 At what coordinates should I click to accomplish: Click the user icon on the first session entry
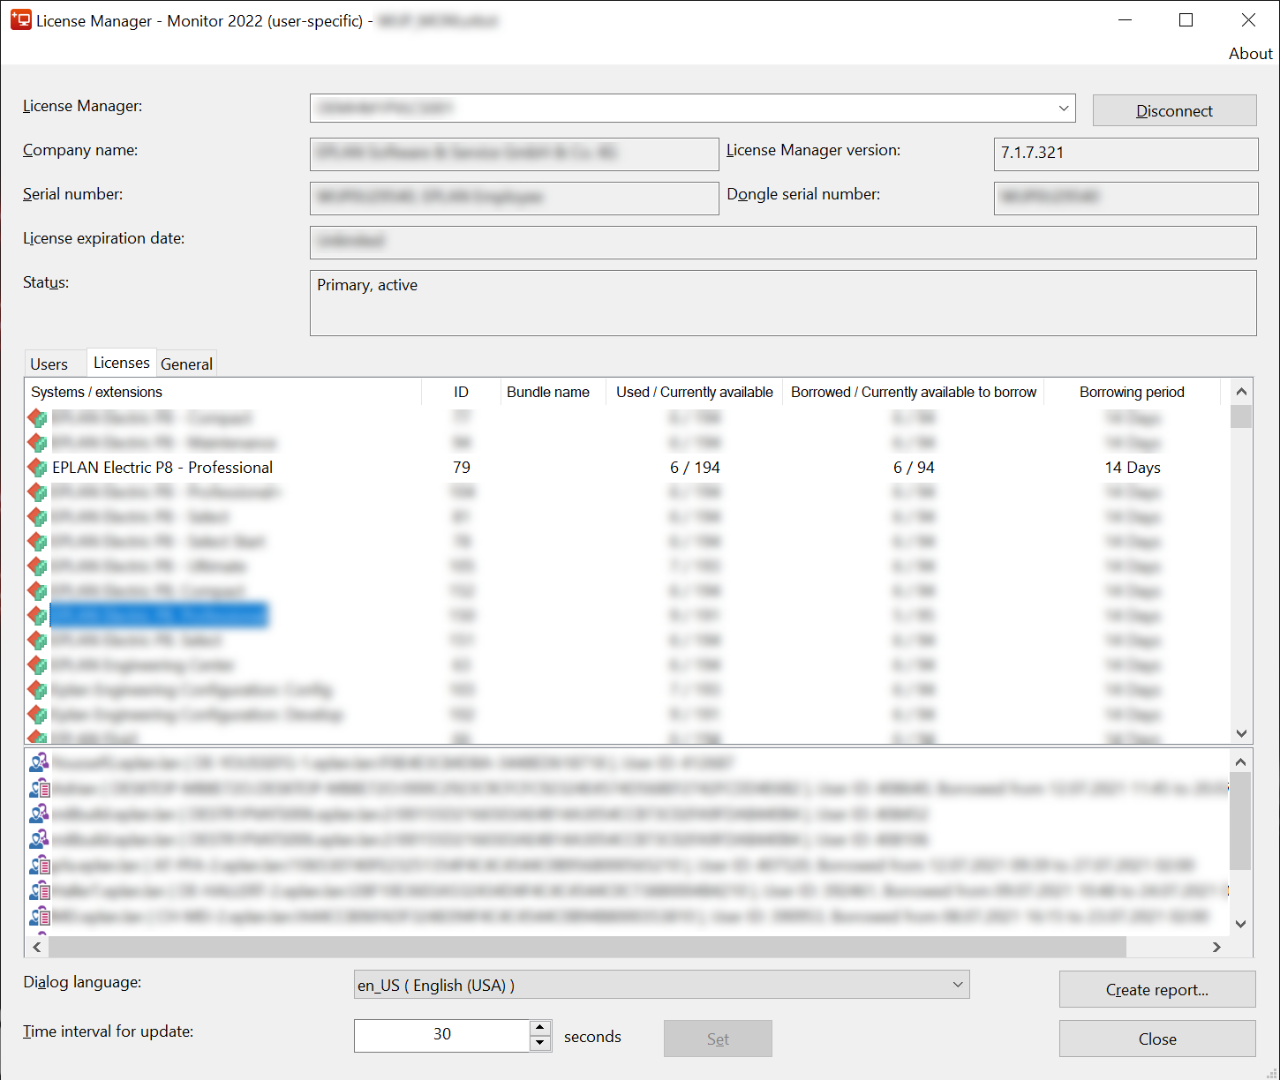point(37,763)
